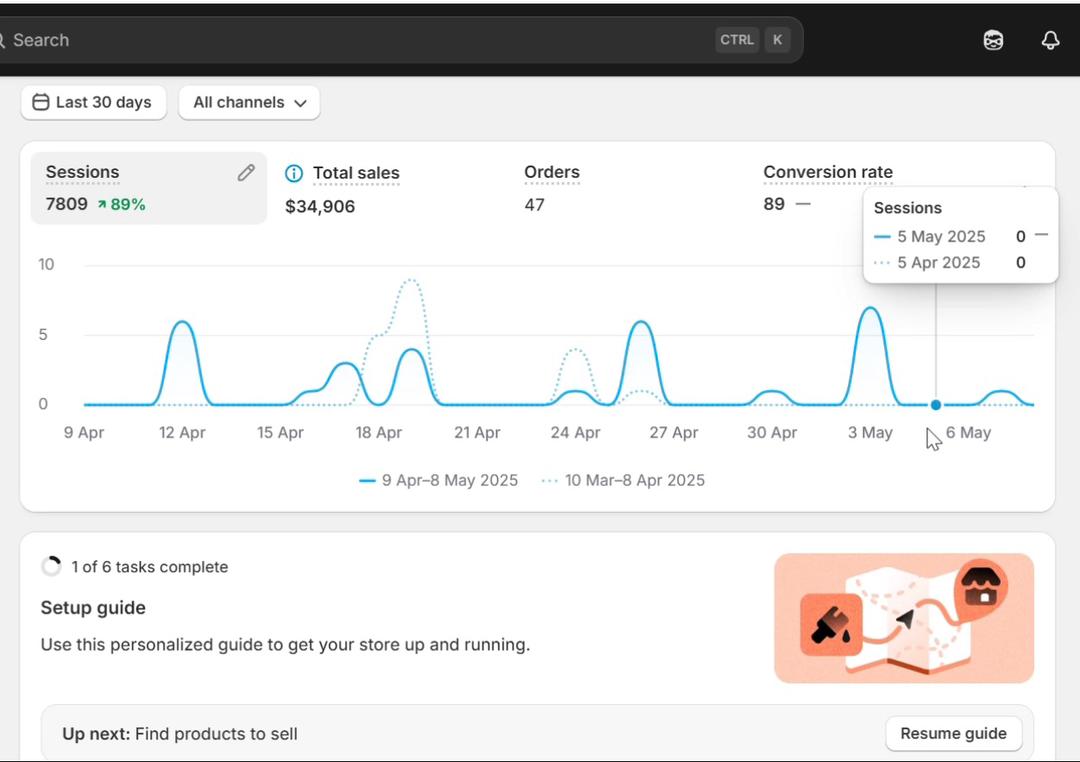Viewport: 1080px width, 762px height.
Task: Click the CTRL shortcut key badge
Action: point(737,40)
